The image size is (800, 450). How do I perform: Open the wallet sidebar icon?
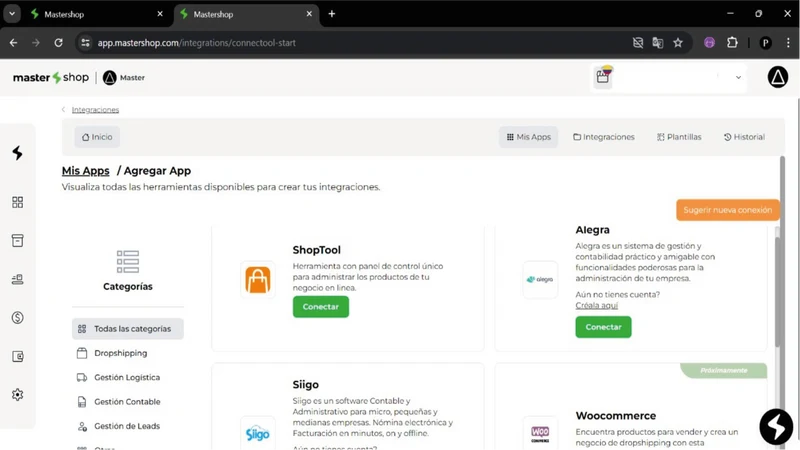click(x=17, y=356)
